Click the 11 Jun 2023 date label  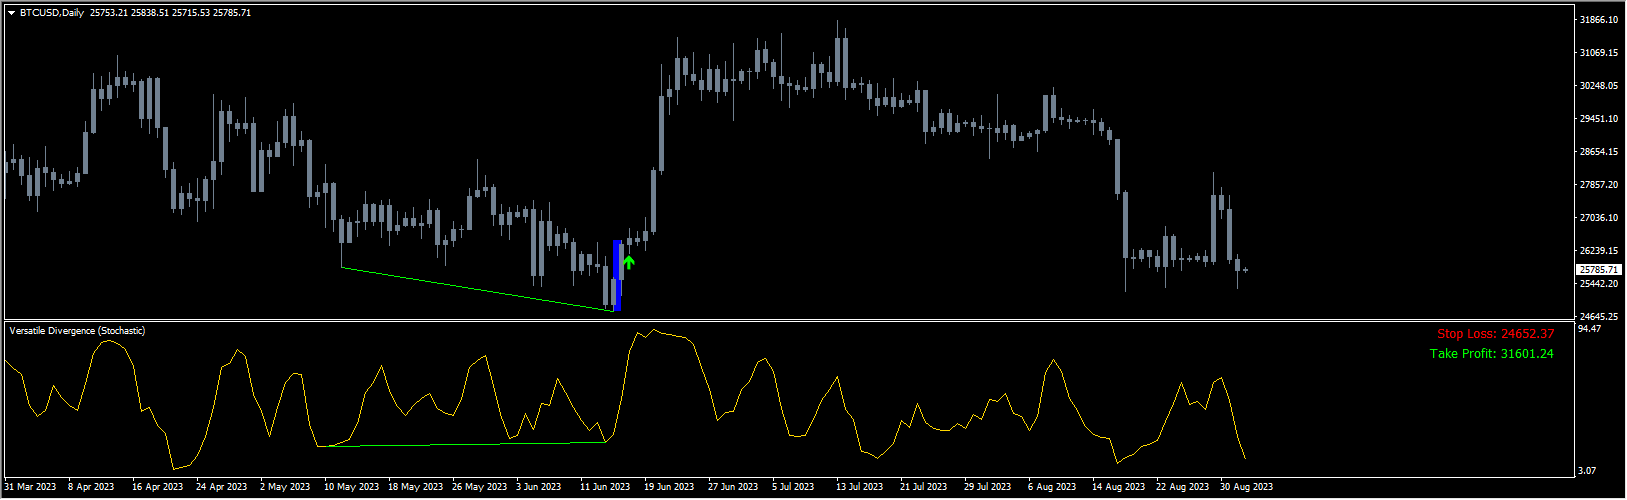pyautogui.click(x=604, y=488)
